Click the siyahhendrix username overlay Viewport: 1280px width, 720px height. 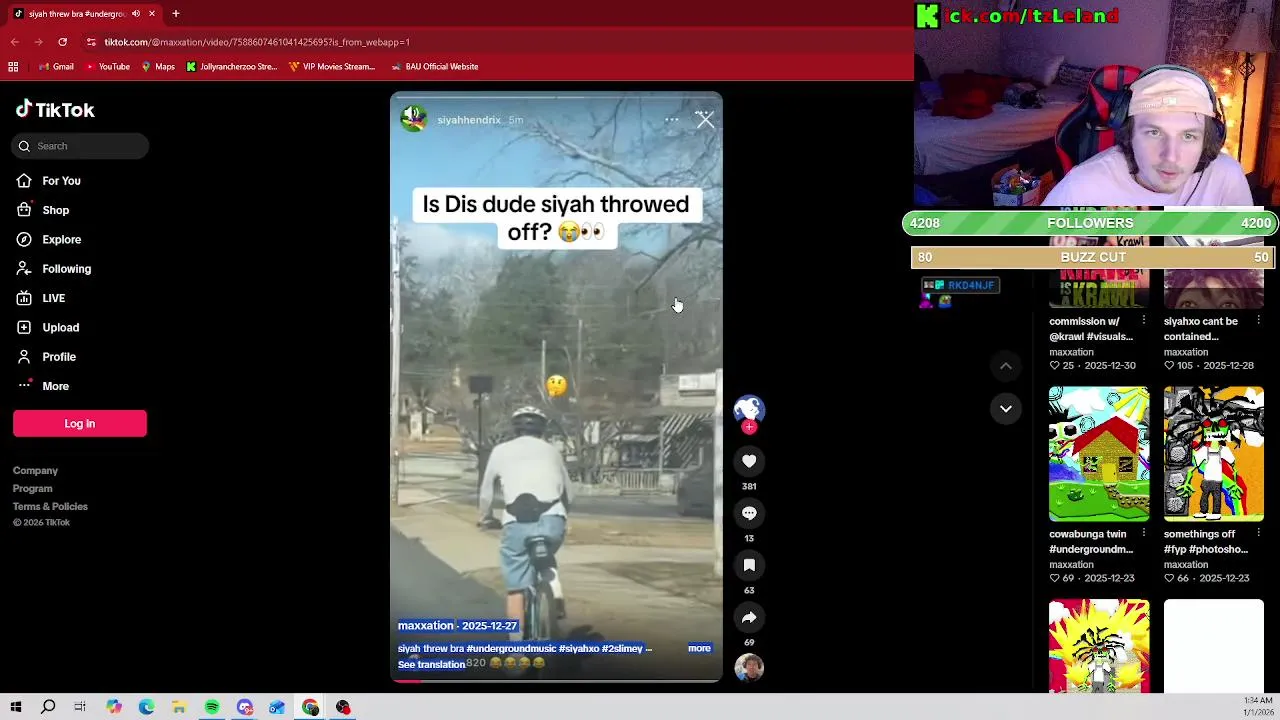pos(468,120)
